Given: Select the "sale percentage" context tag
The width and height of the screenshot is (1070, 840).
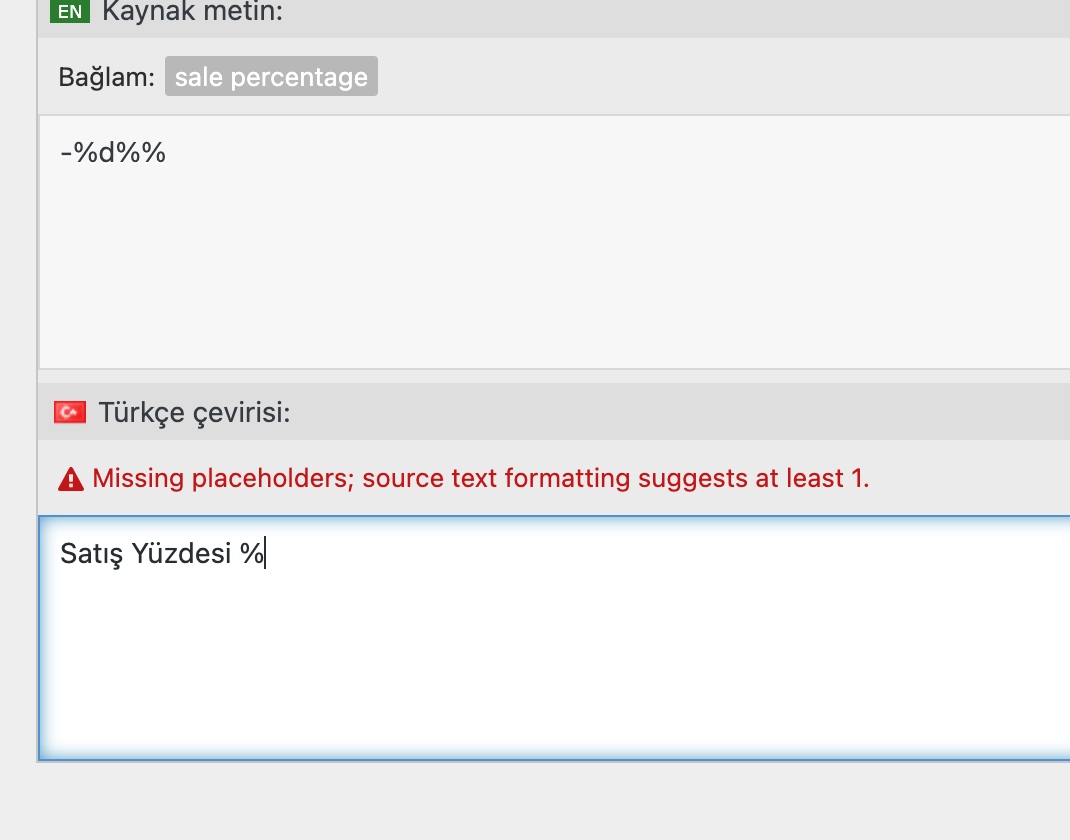Looking at the screenshot, I should 271,76.
